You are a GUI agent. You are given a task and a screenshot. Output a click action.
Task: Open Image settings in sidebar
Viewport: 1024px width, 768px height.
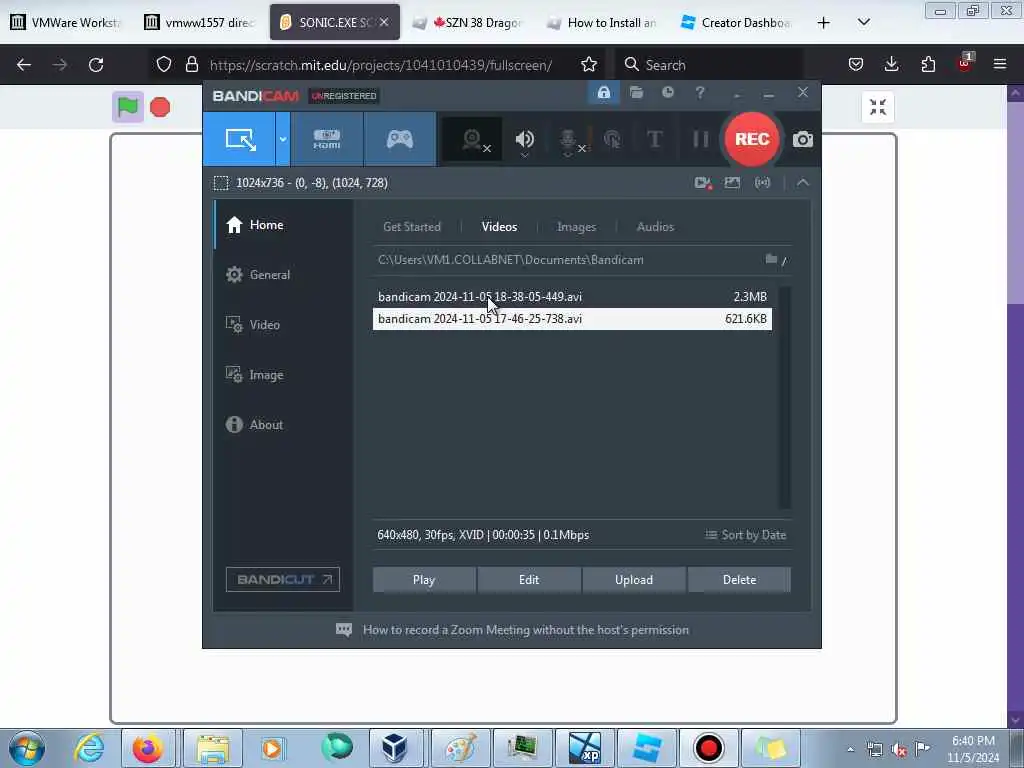[x=283, y=375]
